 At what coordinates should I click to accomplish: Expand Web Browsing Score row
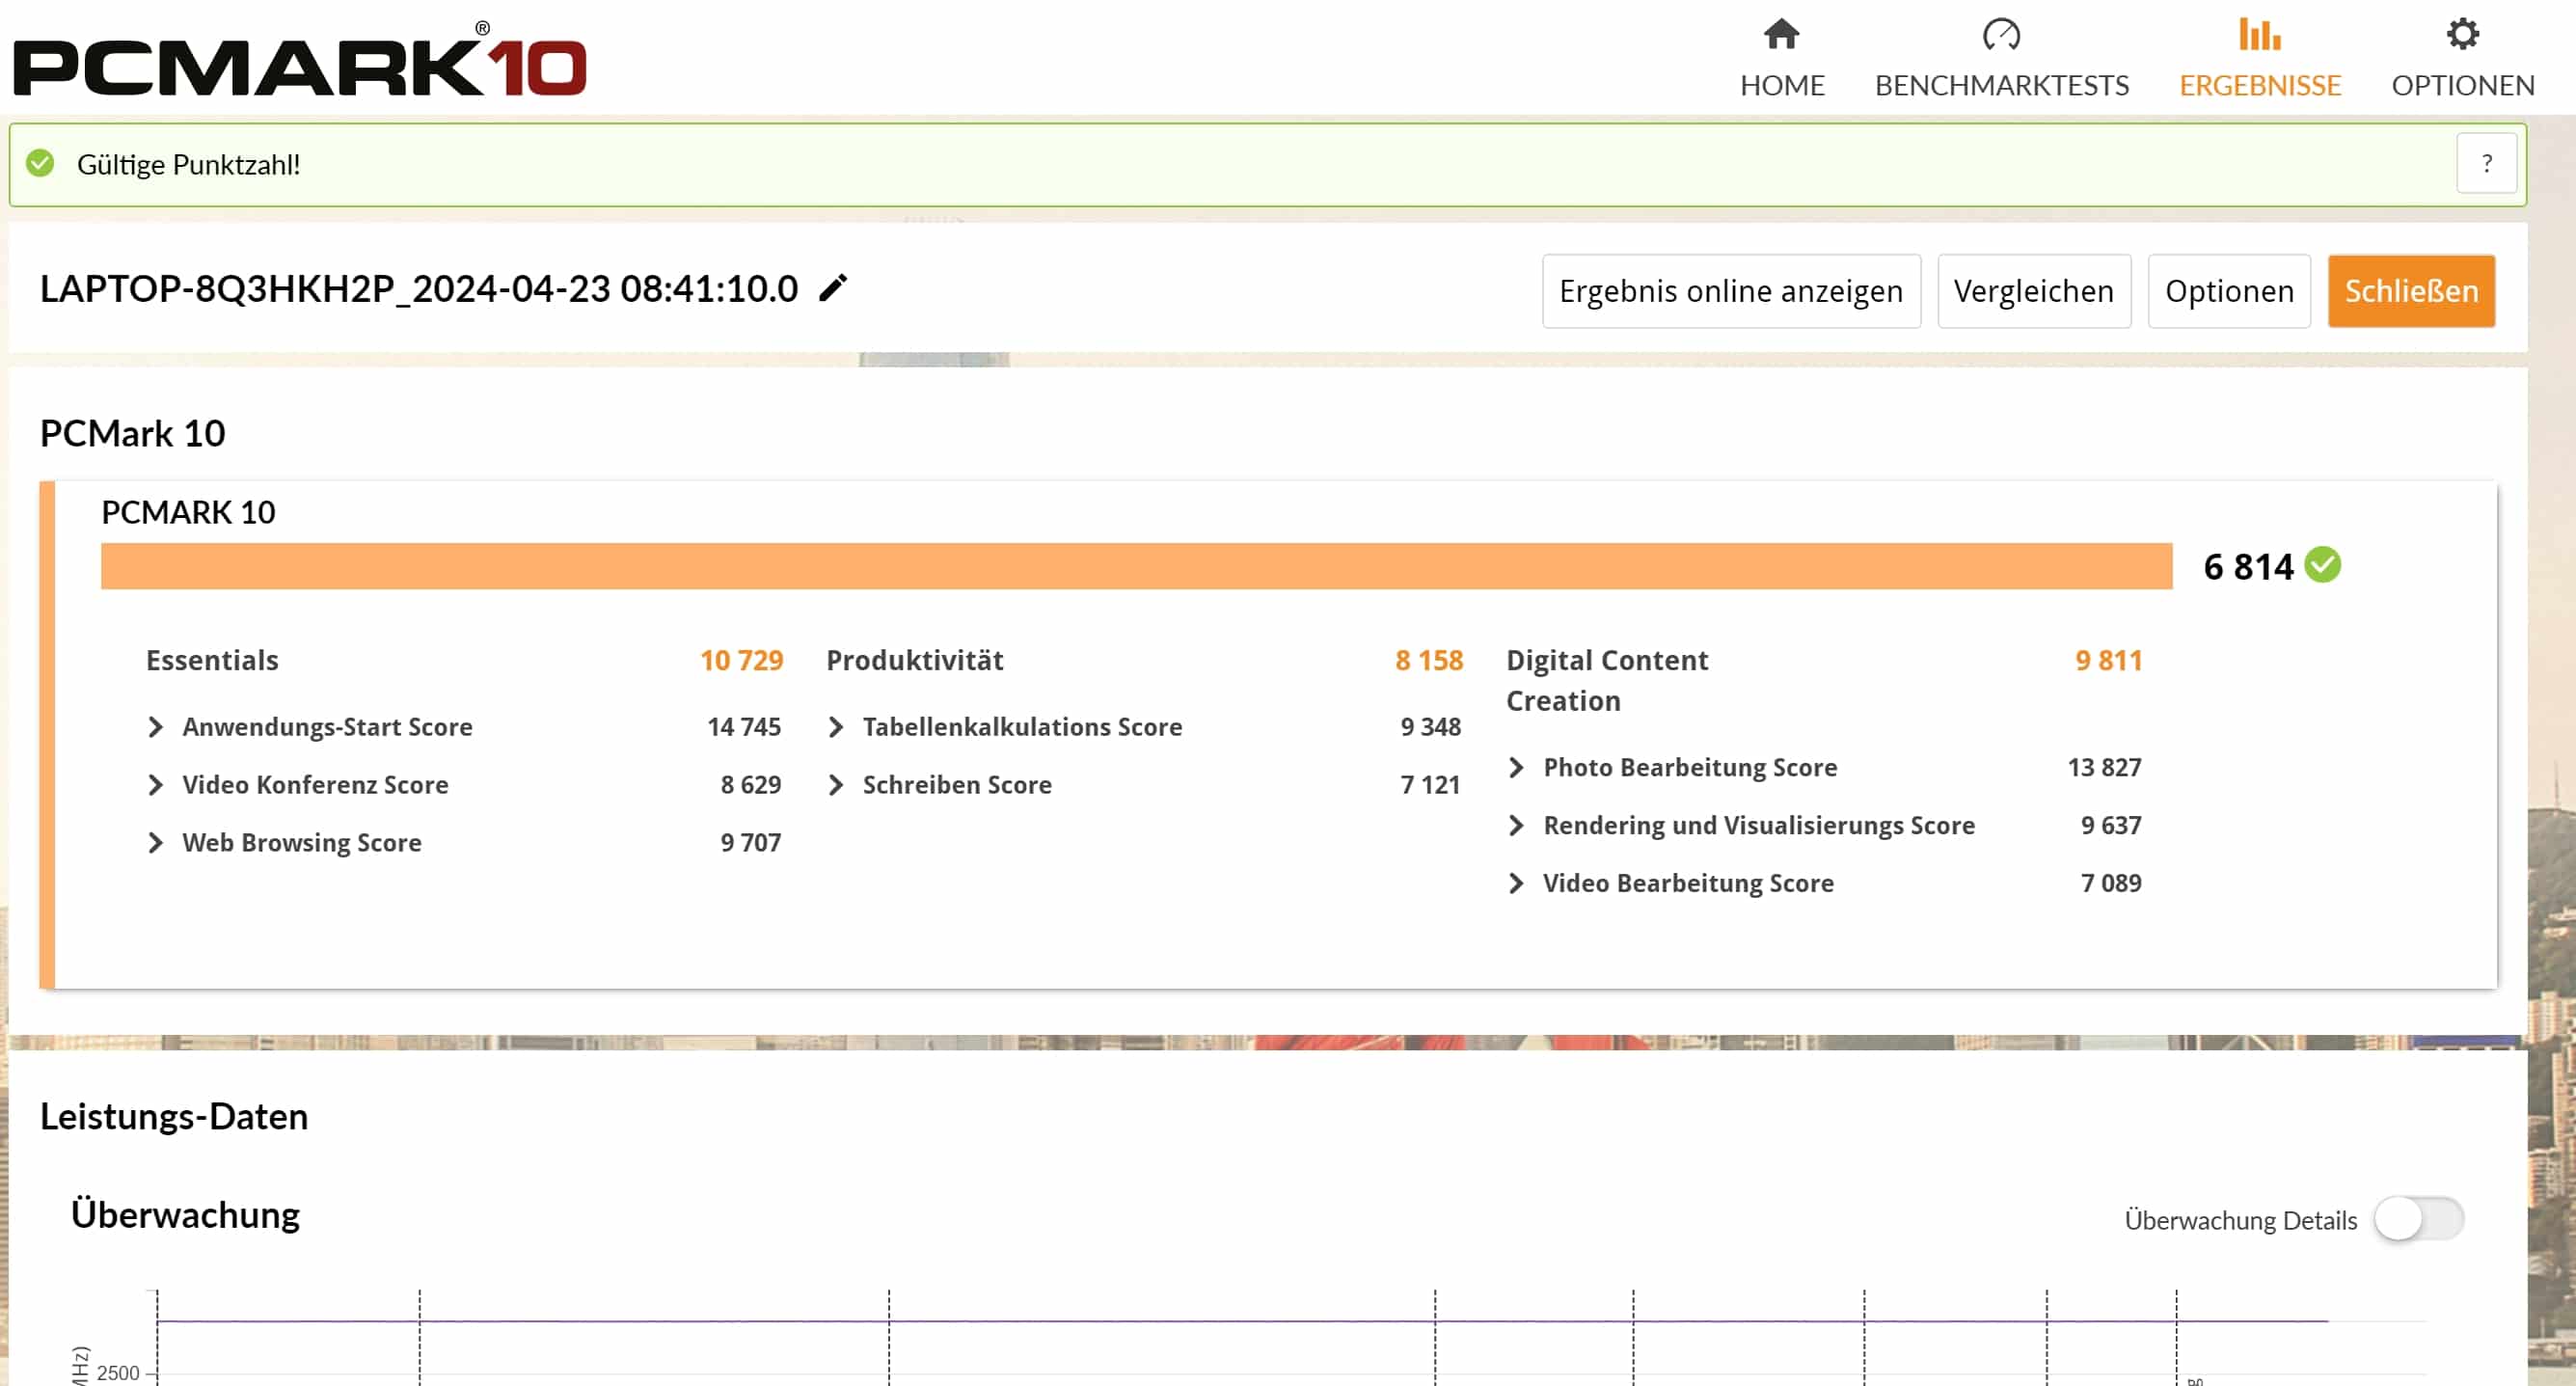[155, 843]
